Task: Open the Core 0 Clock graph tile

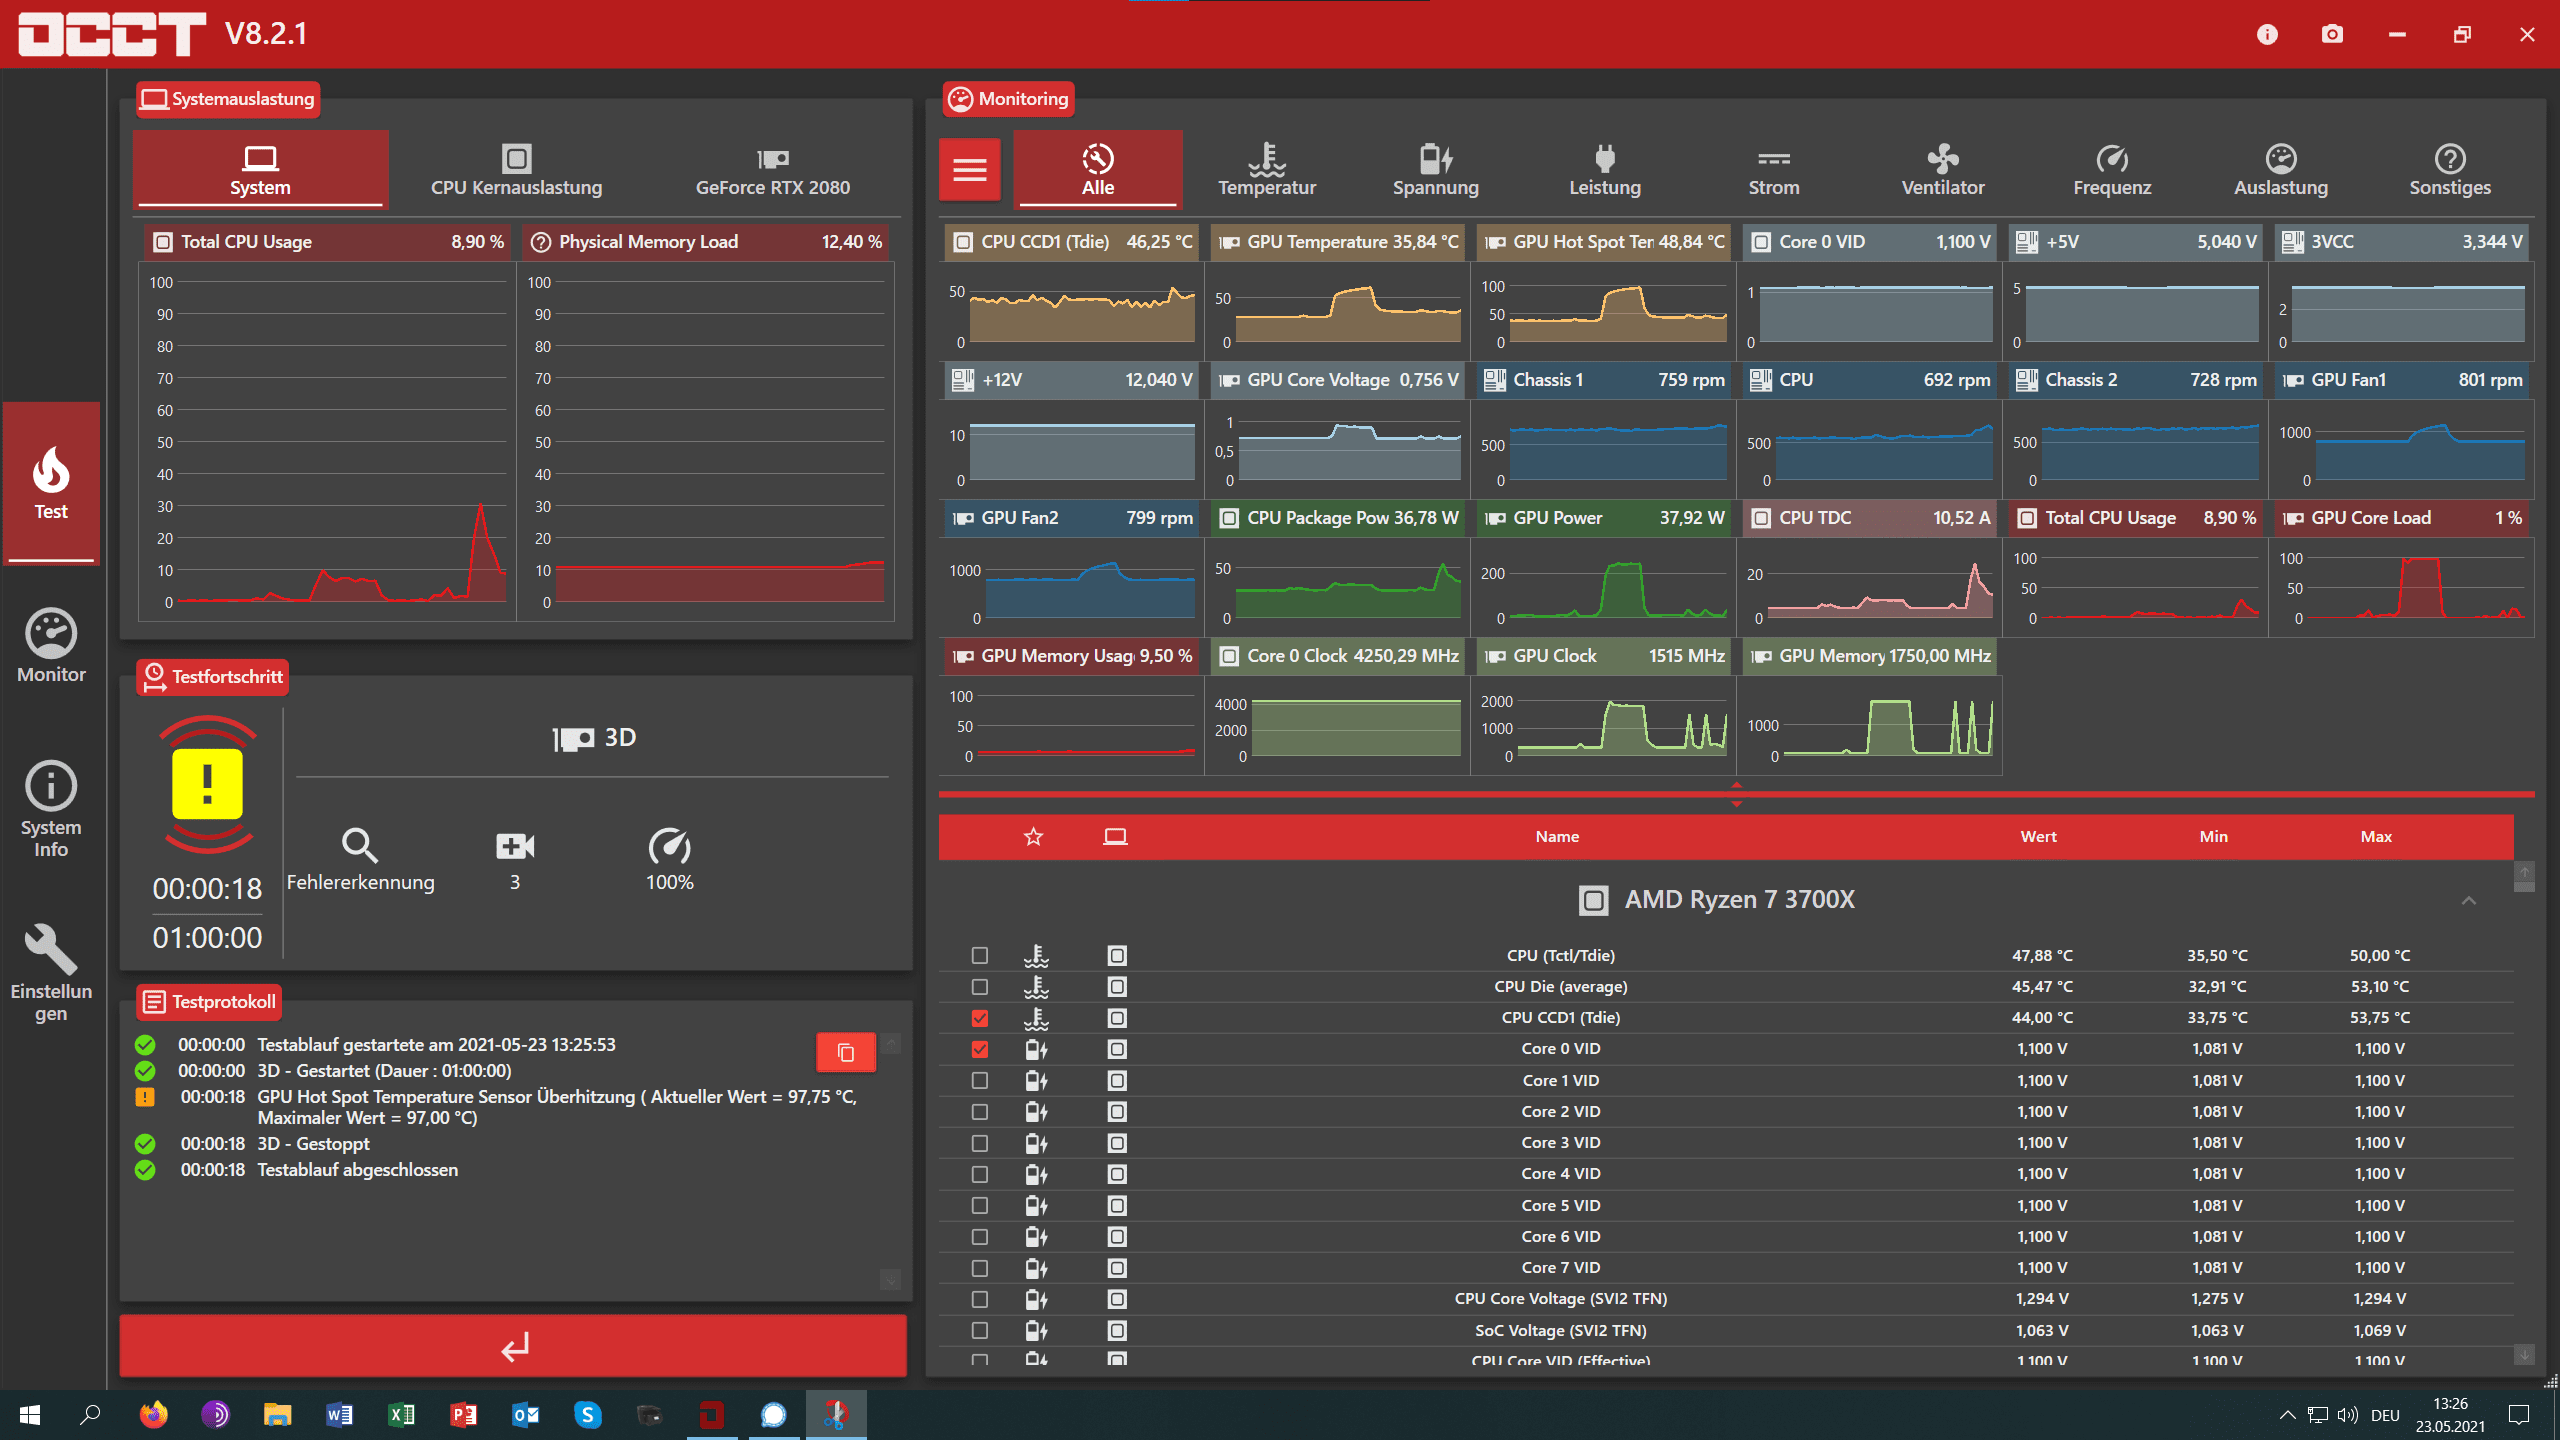Action: click(1337, 705)
